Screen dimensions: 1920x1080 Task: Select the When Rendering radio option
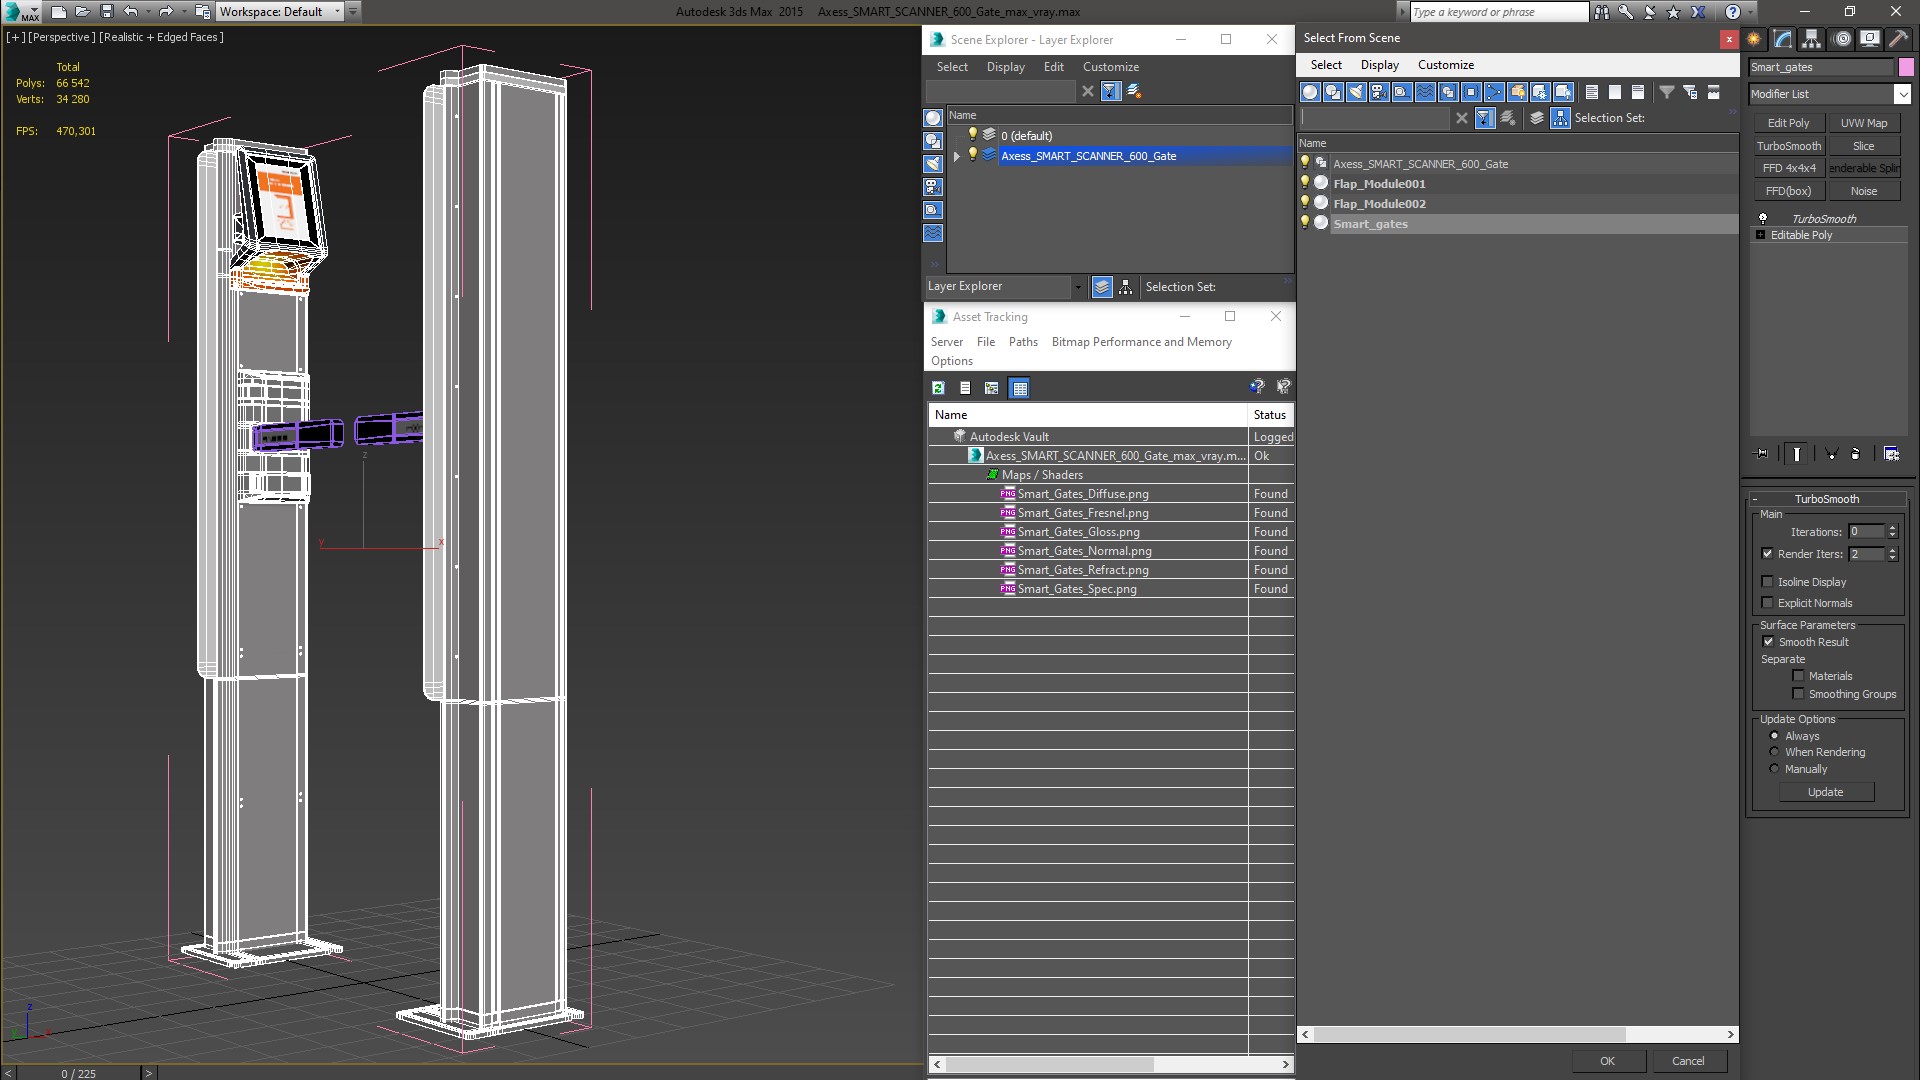tap(1774, 752)
